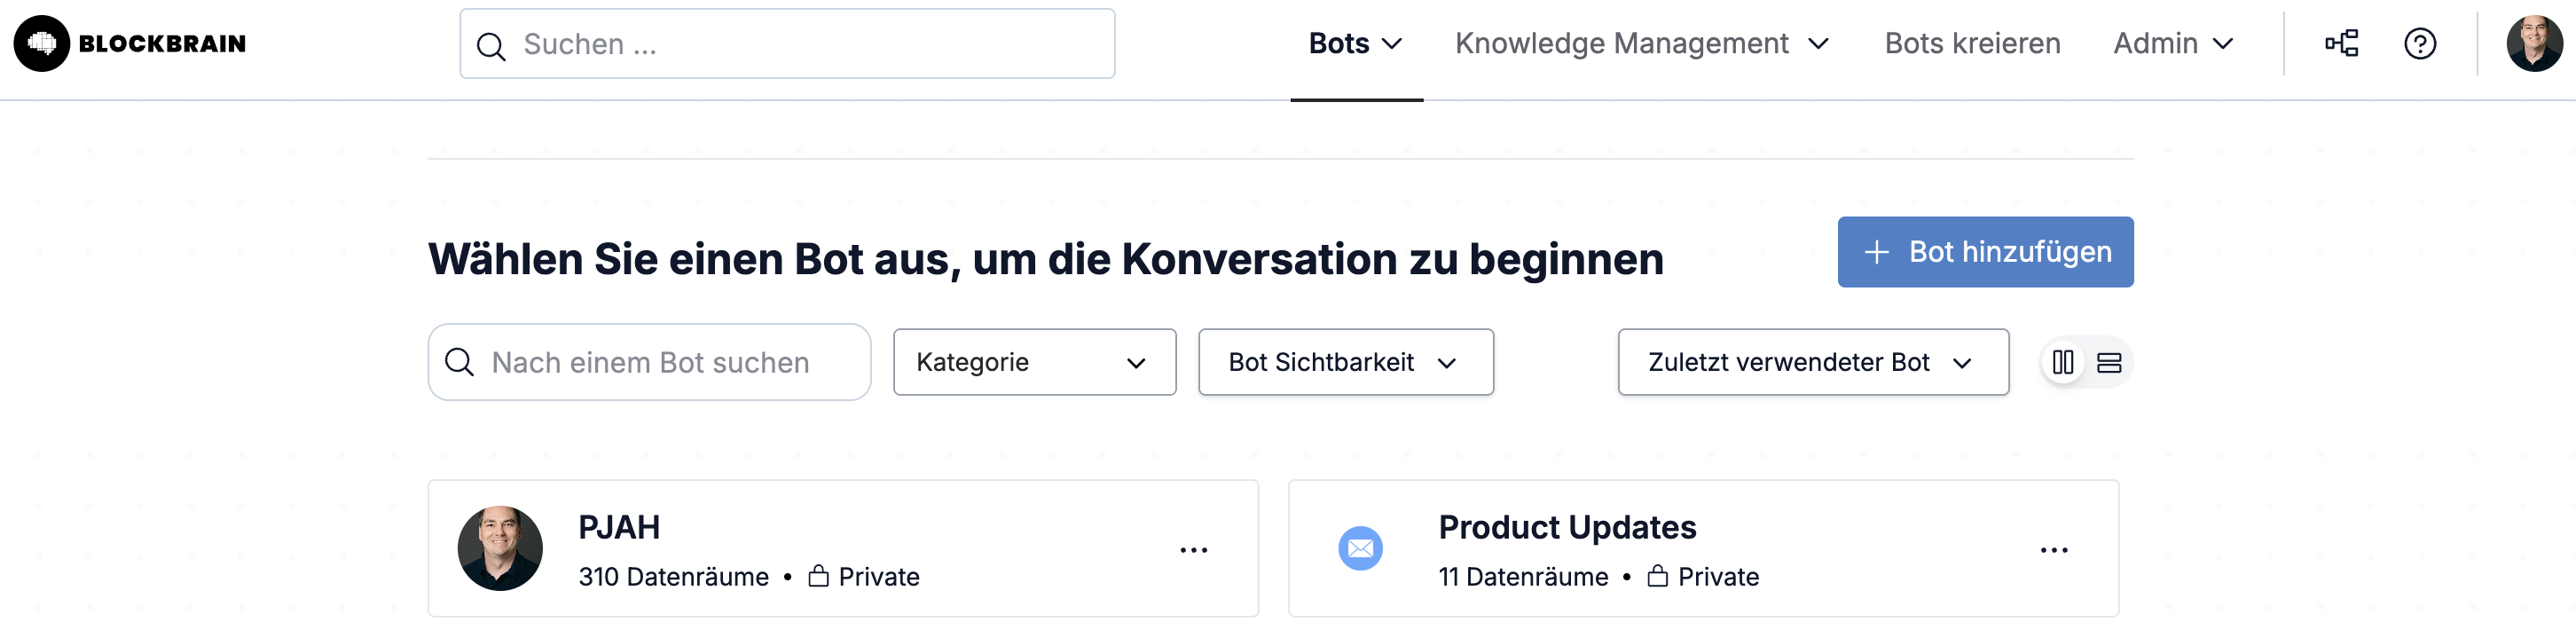Focus the Nach einem Bot suchen field
Screen dimensions: 2576x630
(x=649, y=362)
